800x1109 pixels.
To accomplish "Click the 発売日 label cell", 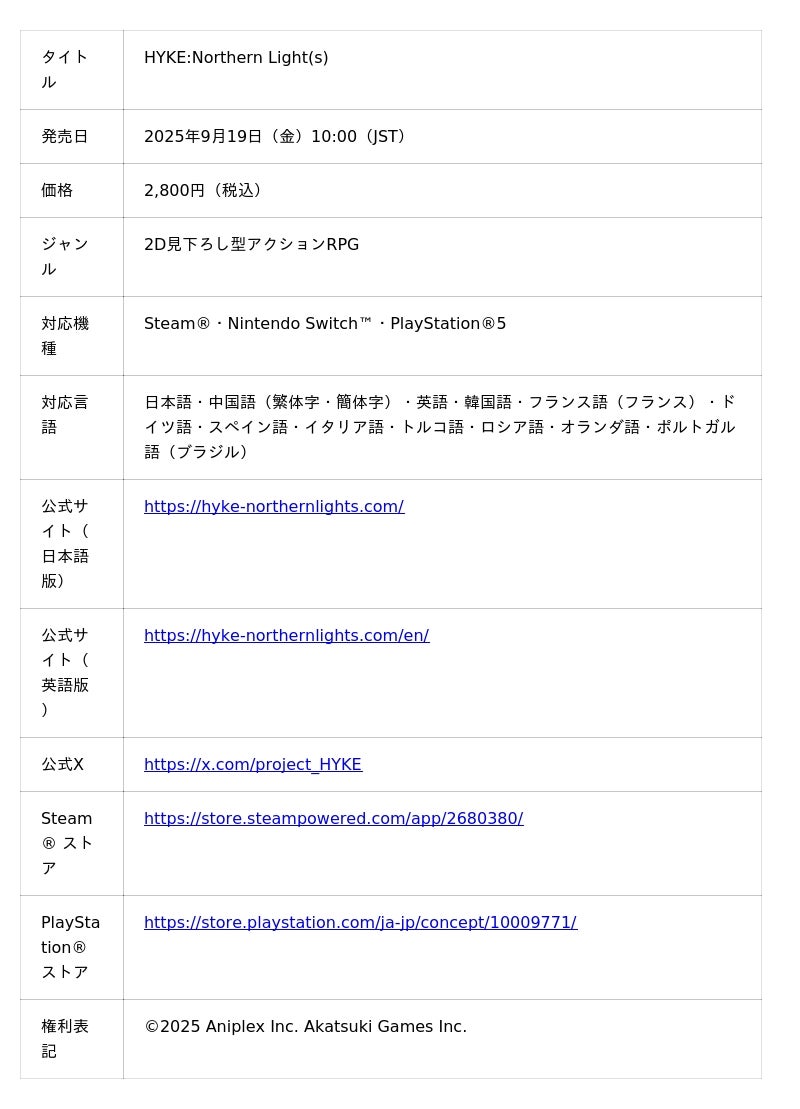I will pyautogui.click(x=65, y=137).
